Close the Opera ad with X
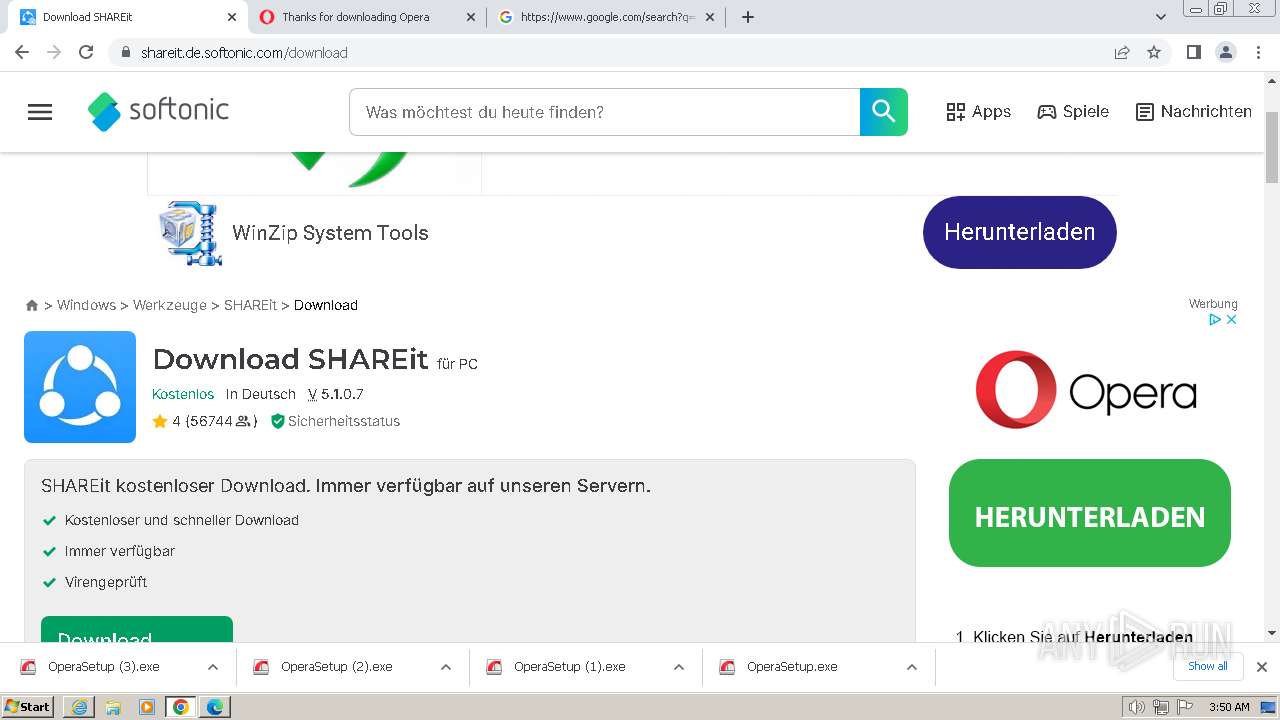The height and width of the screenshot is (720, 1280). 1232,320
